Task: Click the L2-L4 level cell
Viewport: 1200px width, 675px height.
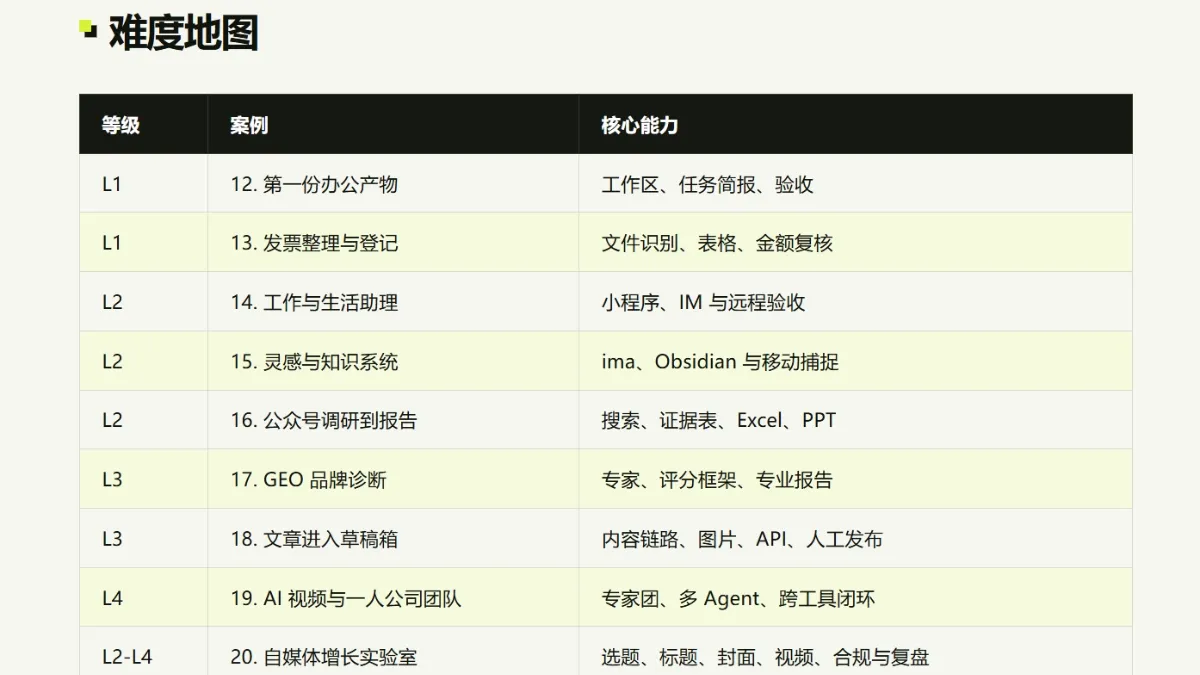Action: point(127,657)
